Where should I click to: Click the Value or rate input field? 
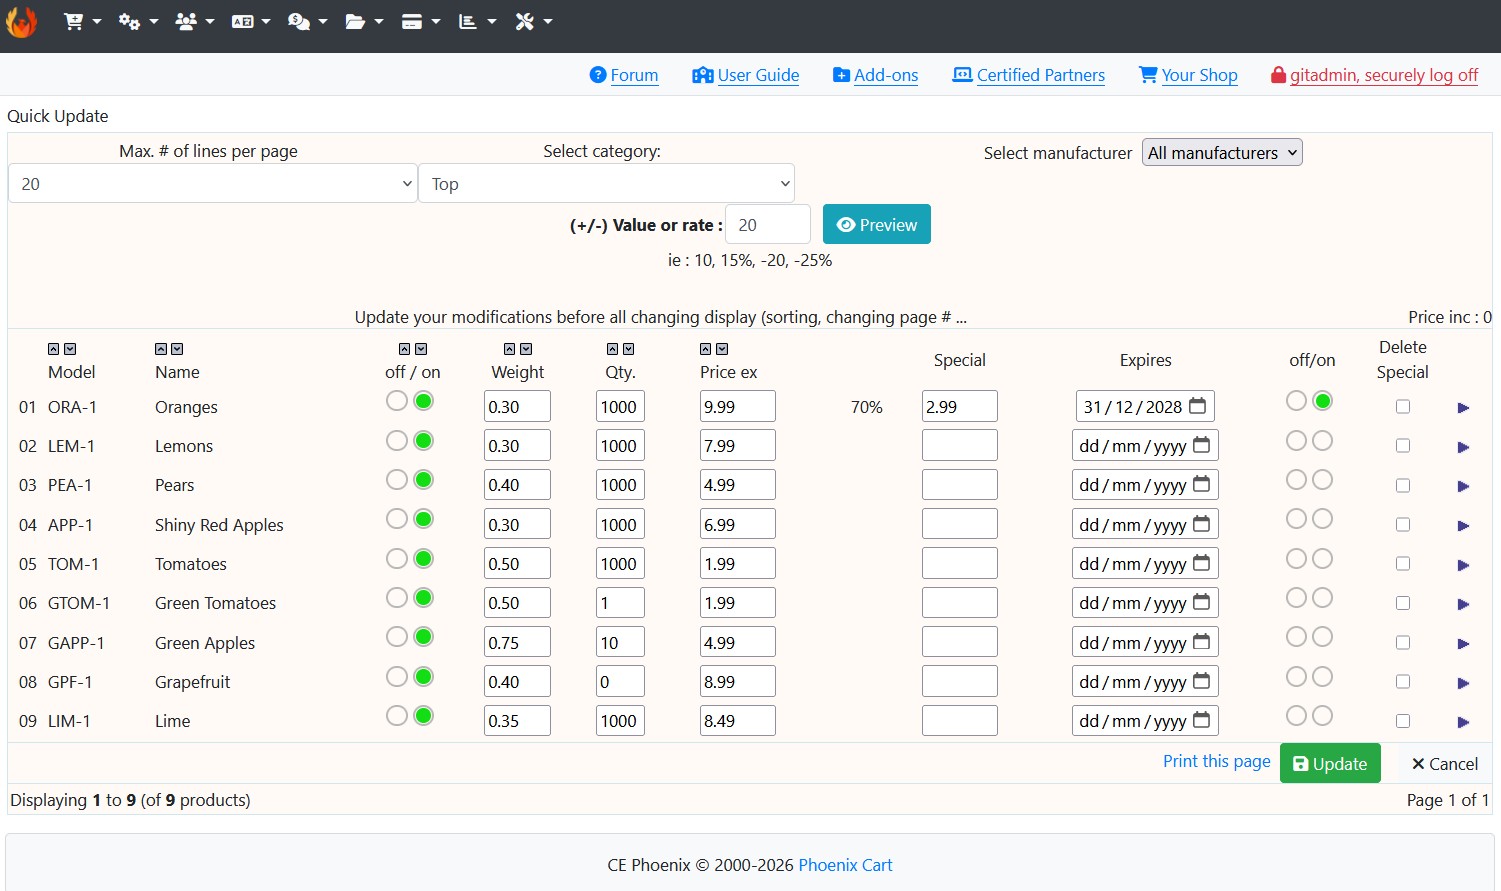click(768, 225)
